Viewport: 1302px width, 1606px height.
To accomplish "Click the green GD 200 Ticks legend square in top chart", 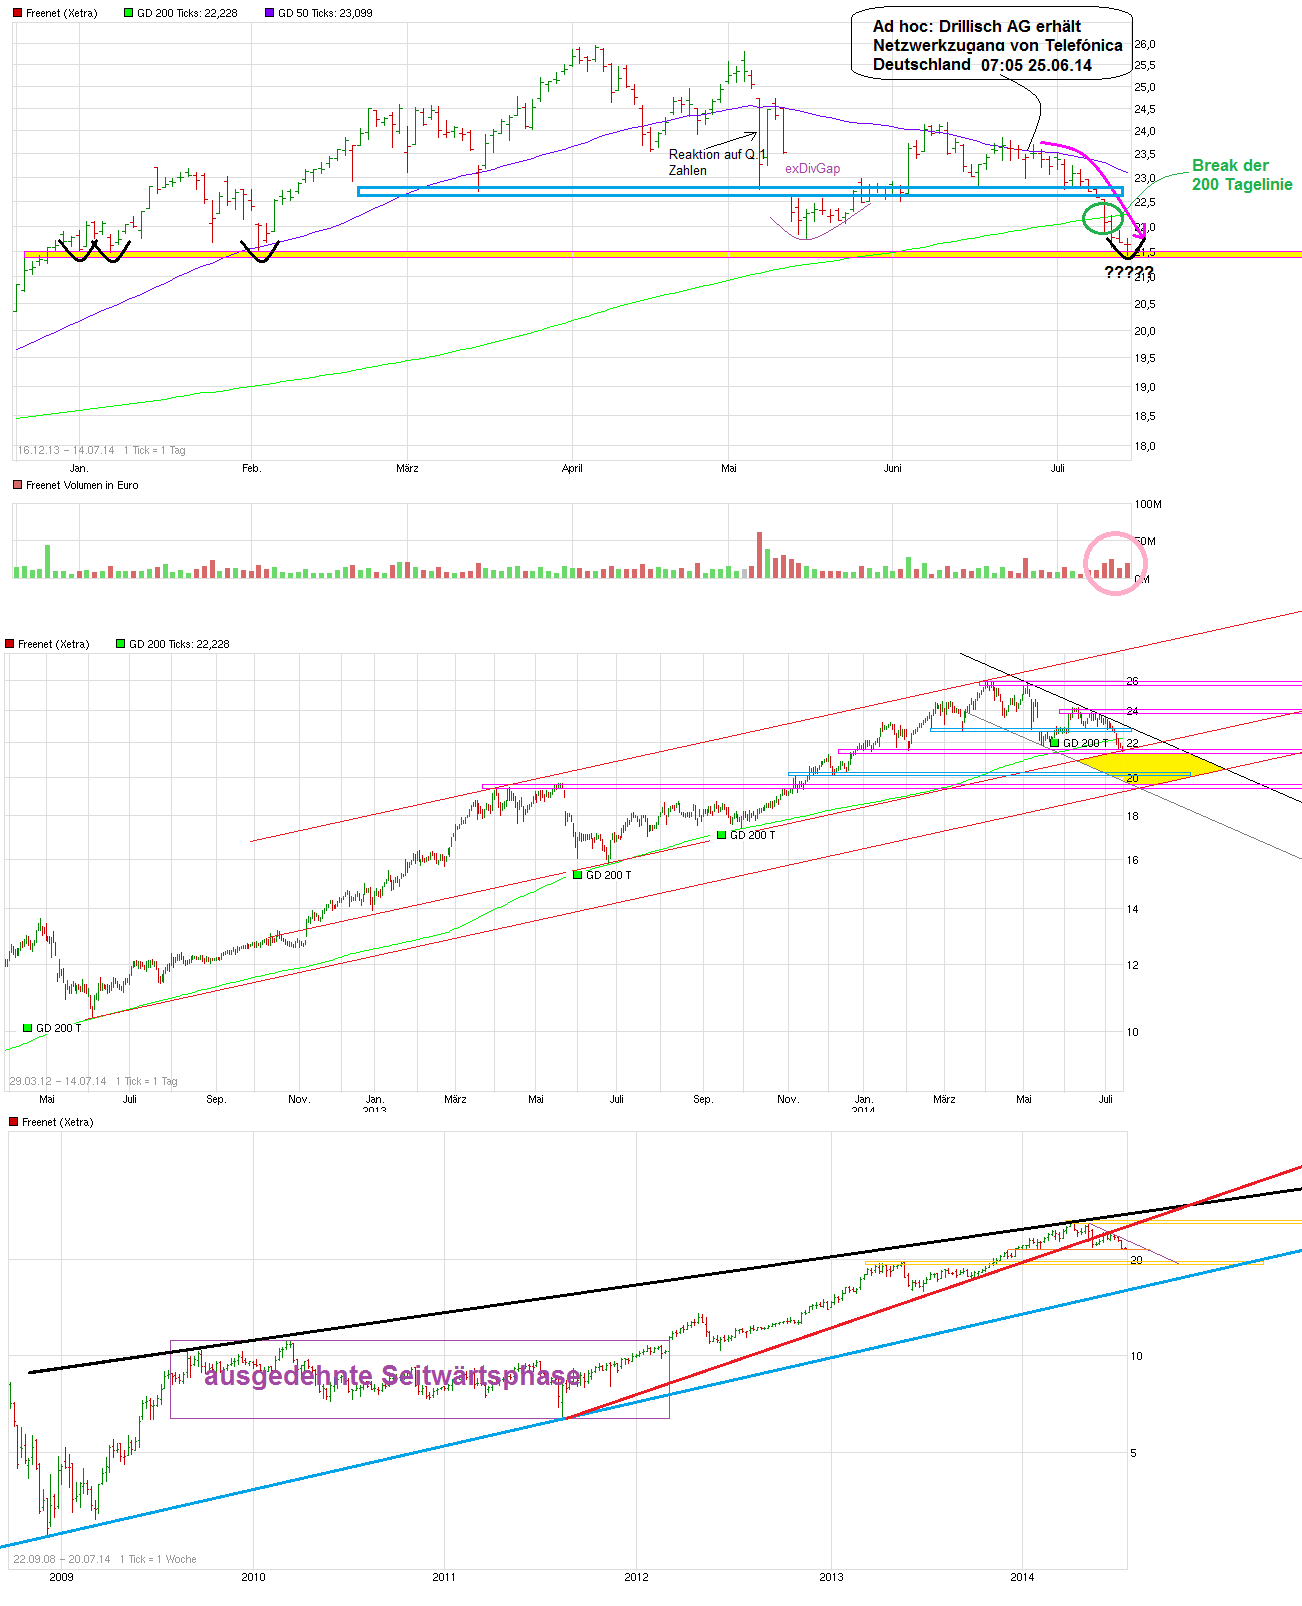I will point(128,13).
